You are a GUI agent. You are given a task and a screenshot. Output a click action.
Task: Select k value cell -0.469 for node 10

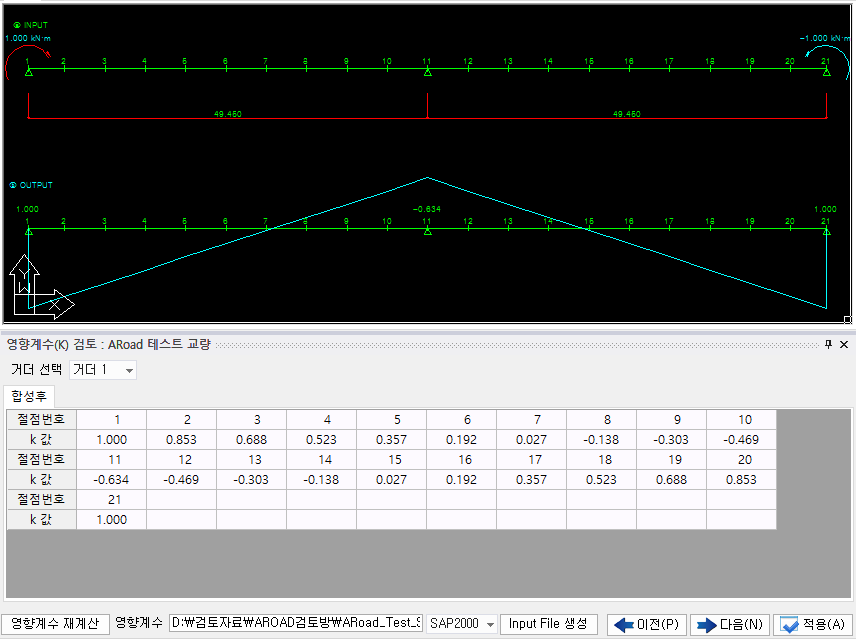(x=741, y=440)
